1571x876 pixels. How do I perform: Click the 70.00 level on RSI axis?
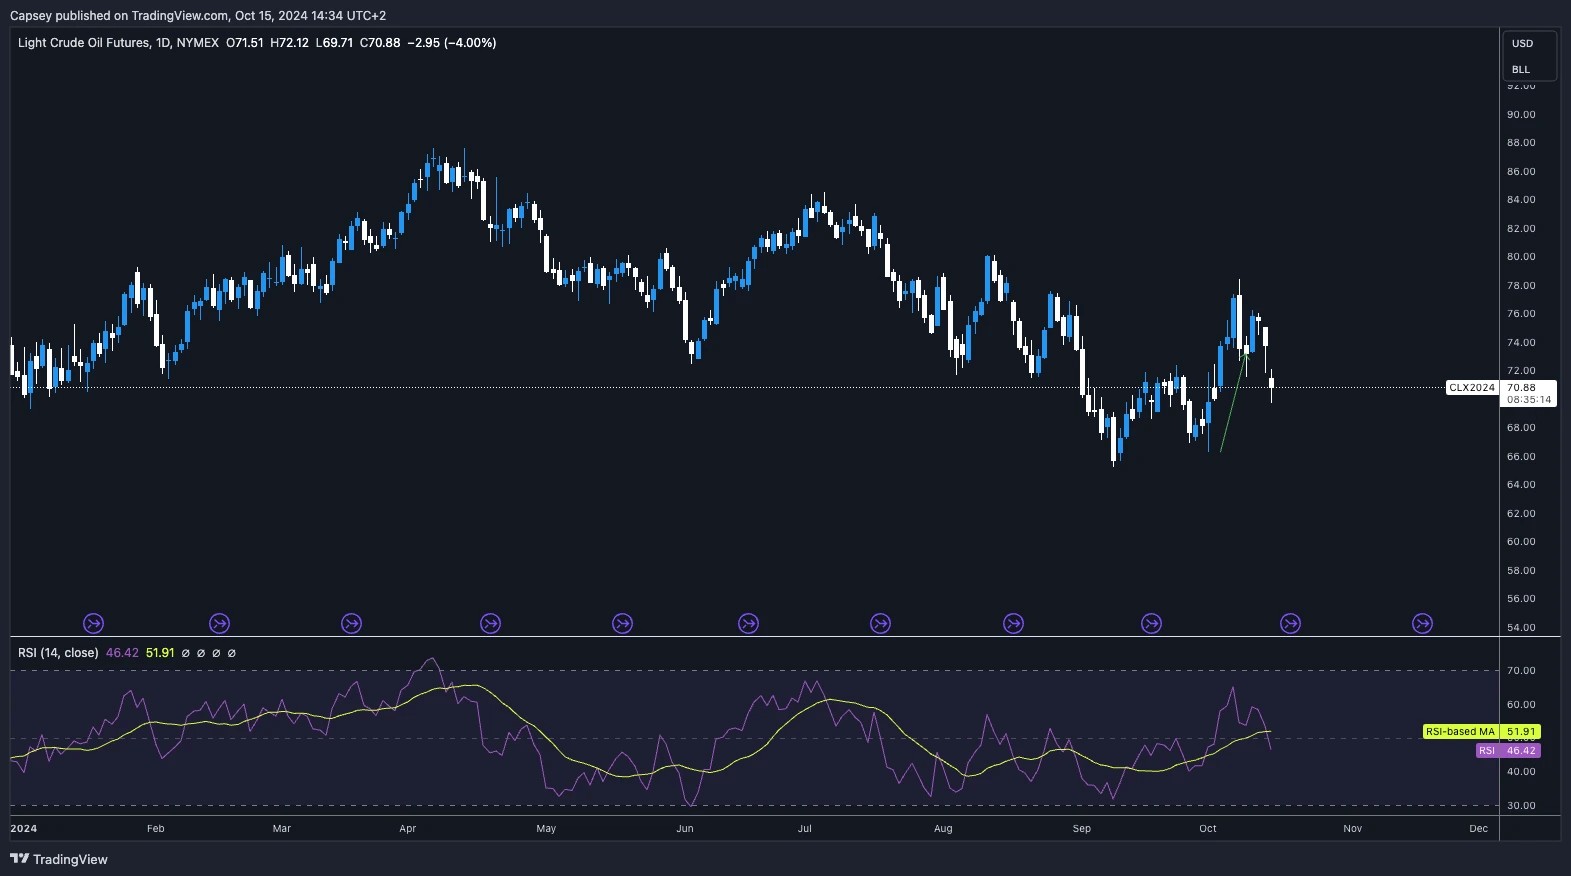click(x=1521, y=671)
